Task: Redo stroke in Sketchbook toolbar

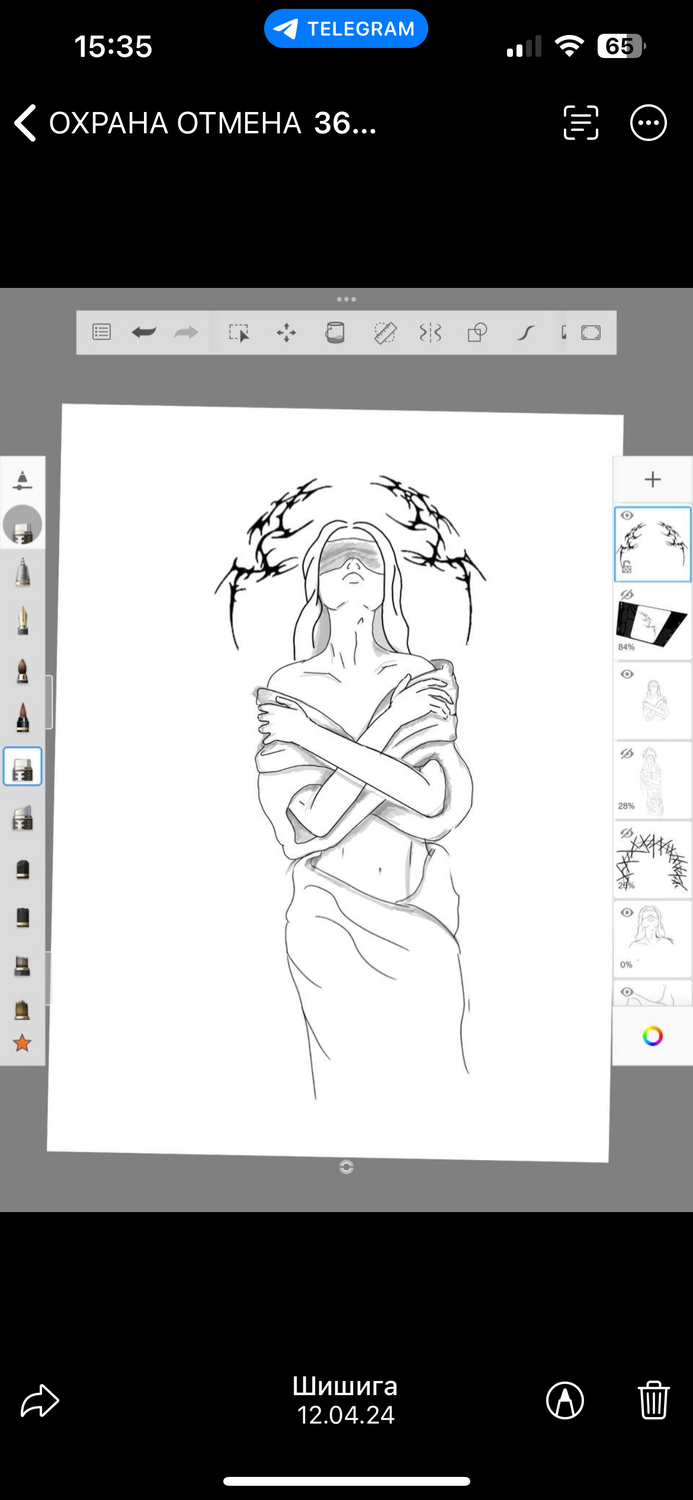Action: point(186,333)
